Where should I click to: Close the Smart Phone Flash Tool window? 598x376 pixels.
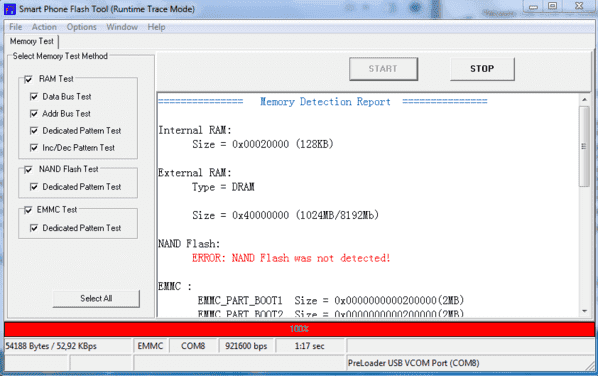point(579,6)
